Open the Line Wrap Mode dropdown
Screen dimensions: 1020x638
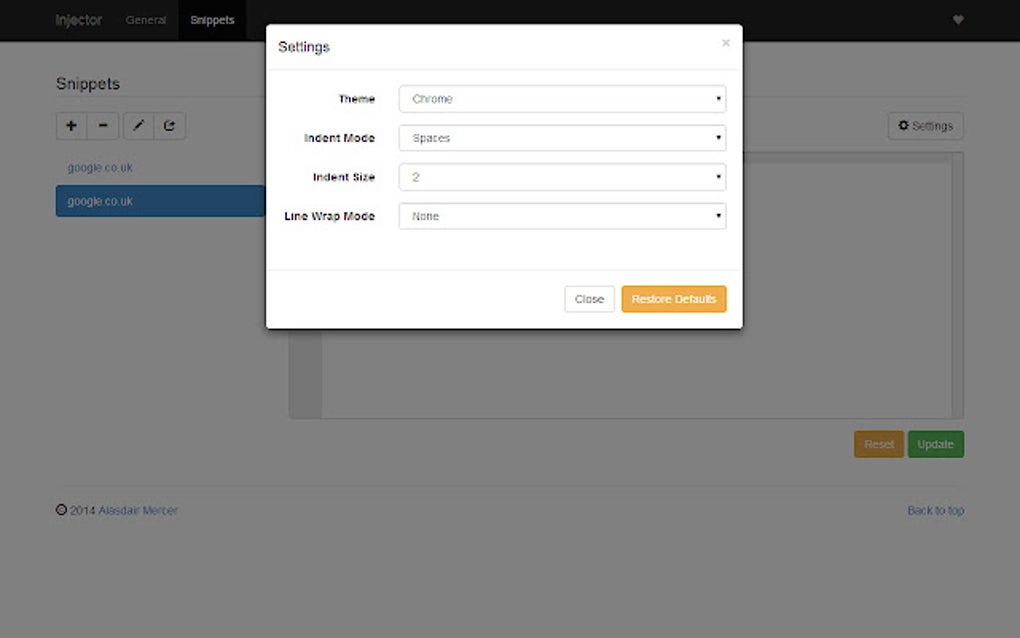pyautogui.click(x=561, y=215)
